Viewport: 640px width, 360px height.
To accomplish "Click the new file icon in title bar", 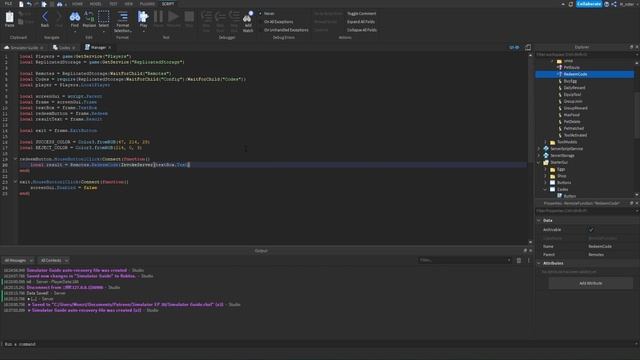I will pyautogui.click(x=21, y=4).
